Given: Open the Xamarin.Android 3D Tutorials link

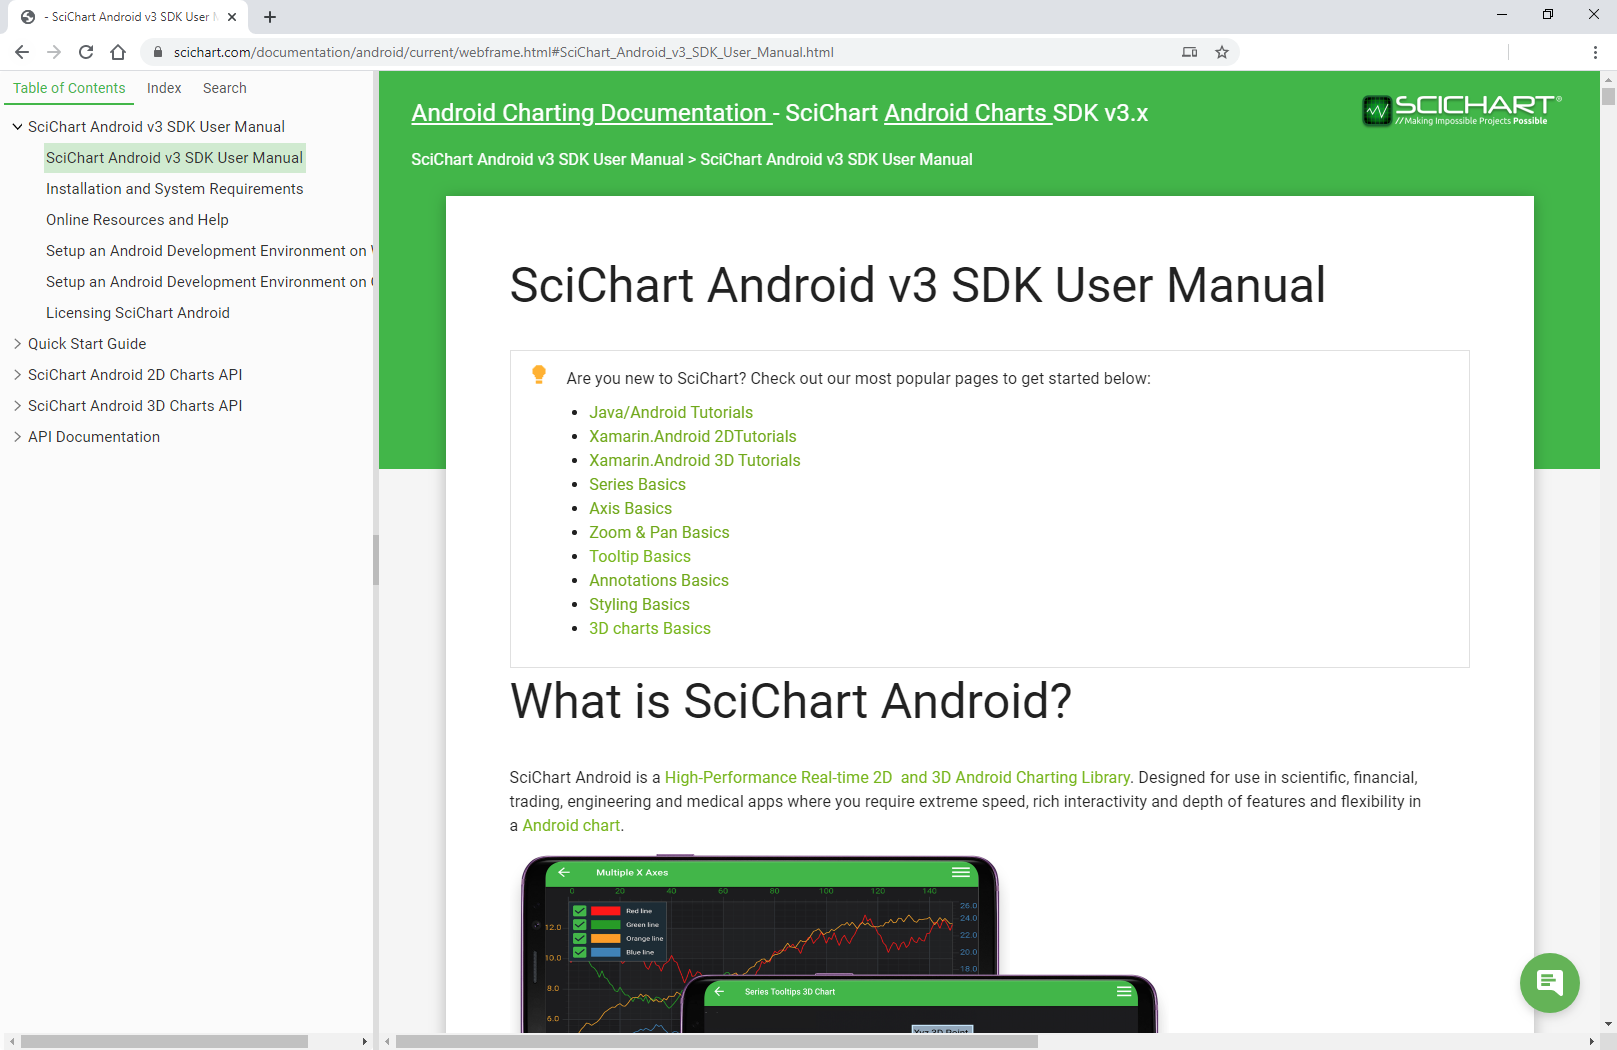Looking at the screenshot, I should coord(695,460).
